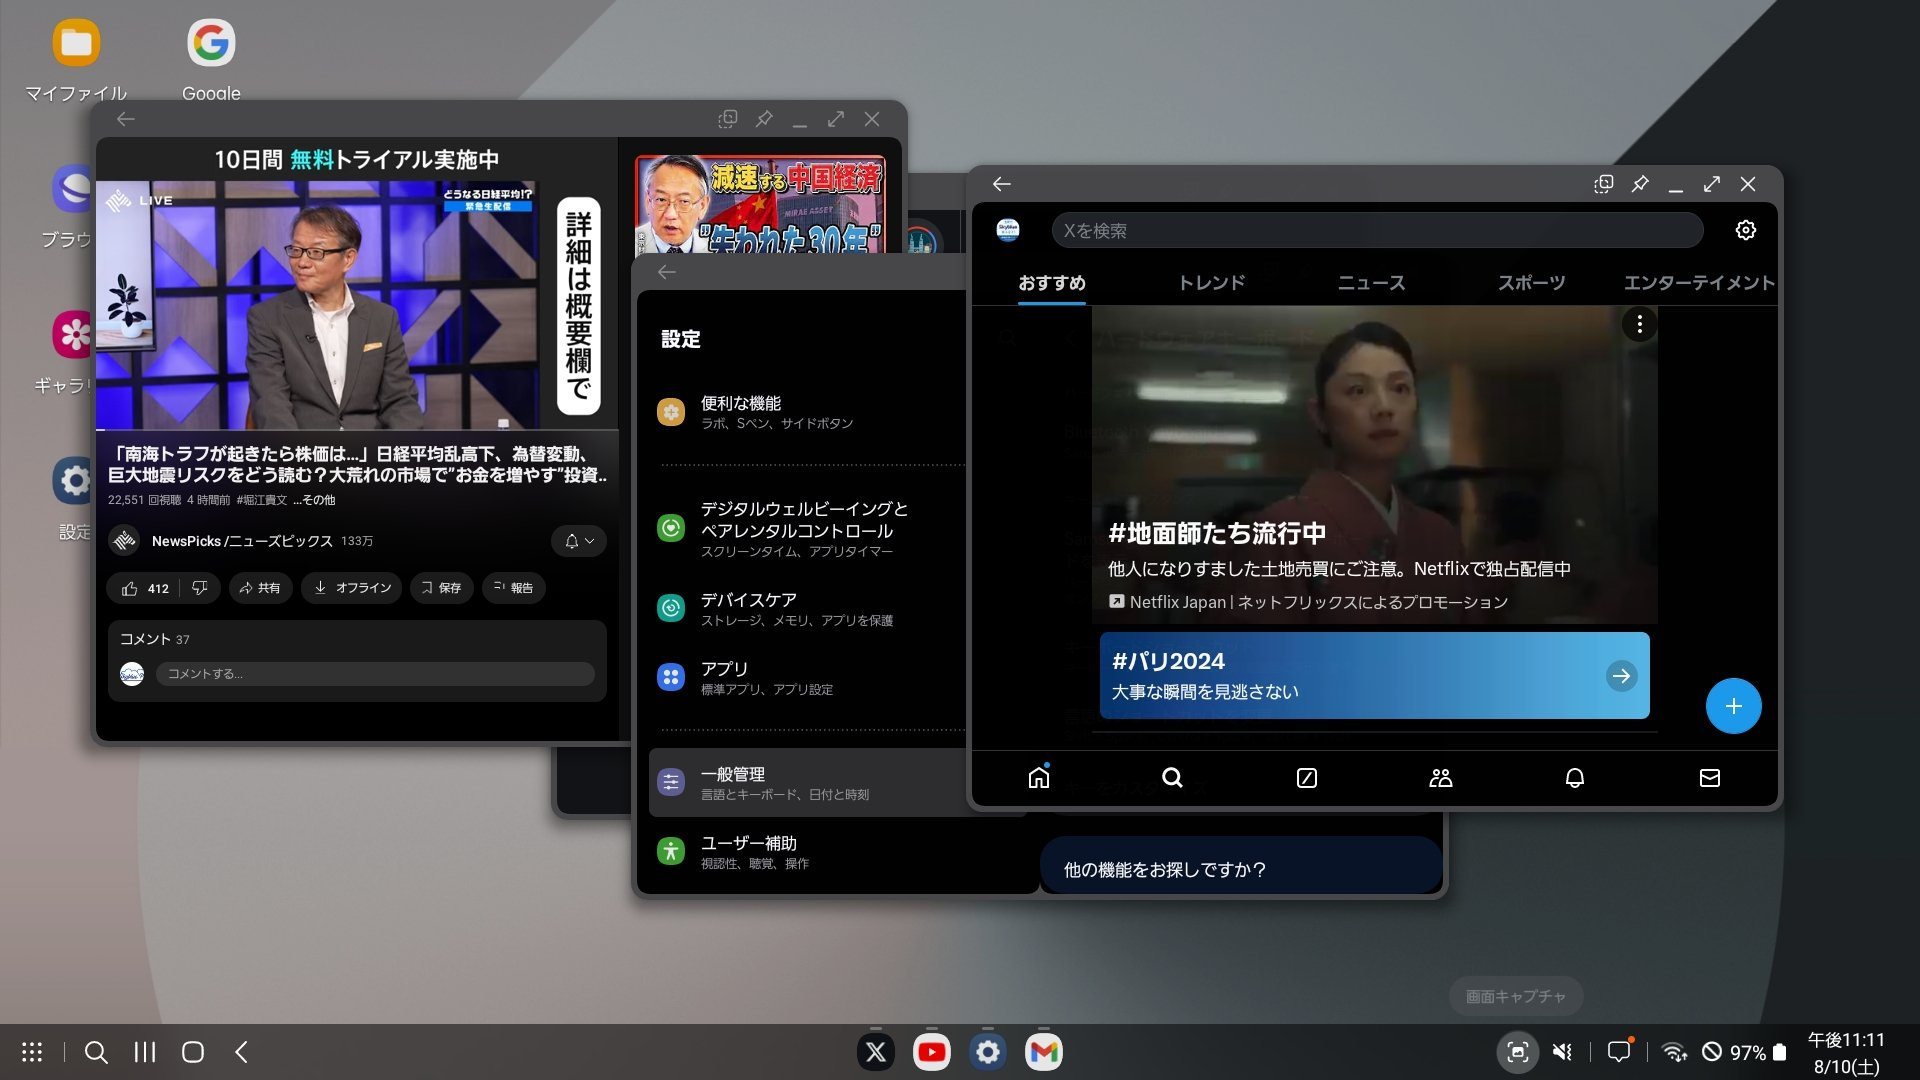
Task: Switch to スポーツ tab in X
Action: click(x=1532, y=283)
